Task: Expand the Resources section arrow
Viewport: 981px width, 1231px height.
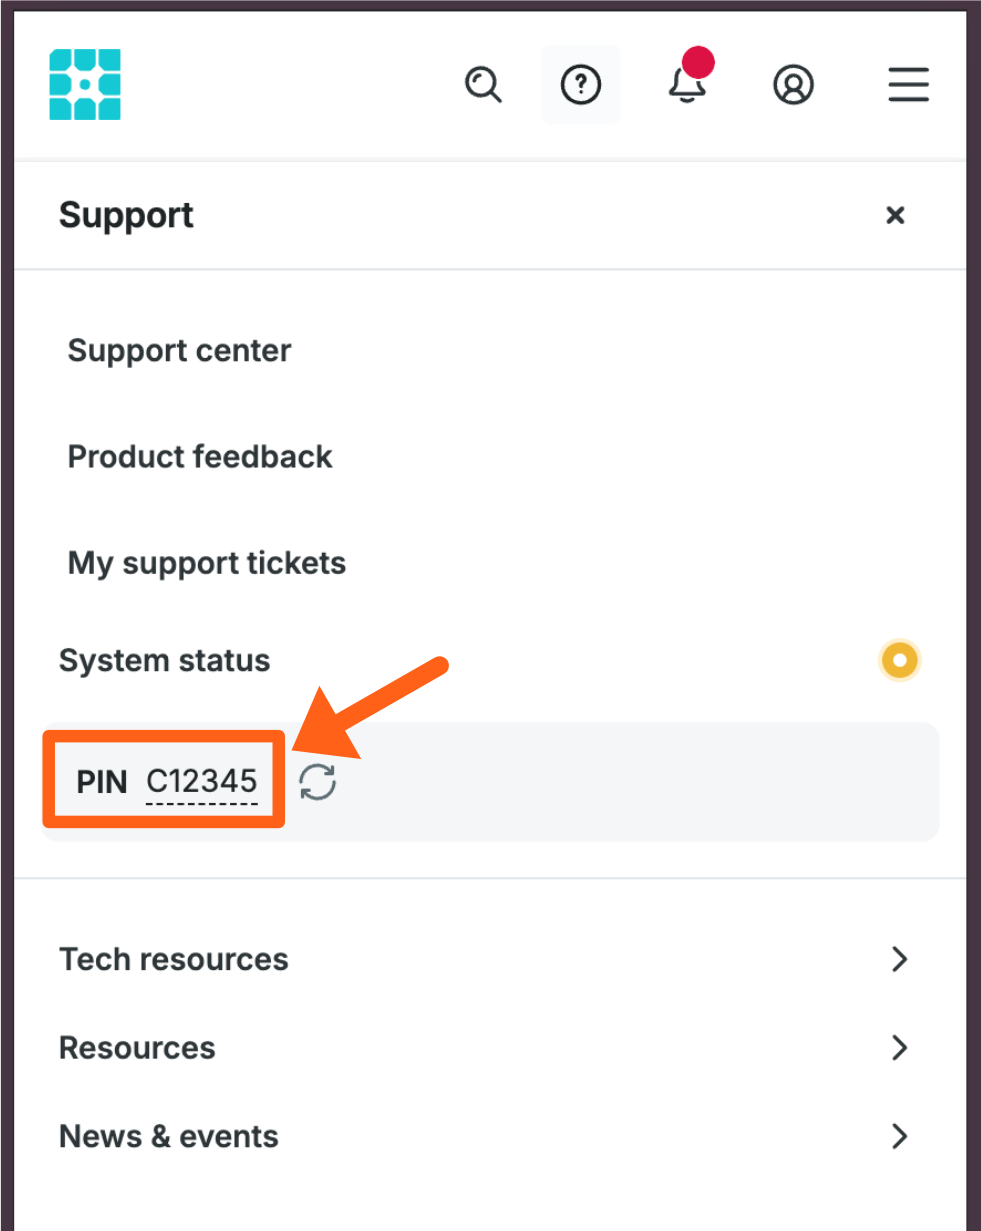Action: coord(899,1048)
